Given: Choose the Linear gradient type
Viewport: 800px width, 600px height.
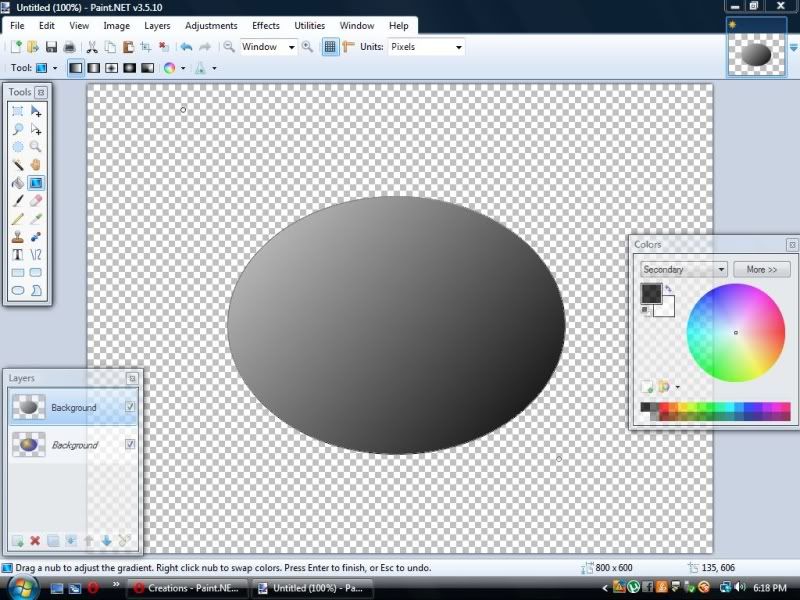Looking at the screenshot, I should pyautogui.click(x=76, y=68).
